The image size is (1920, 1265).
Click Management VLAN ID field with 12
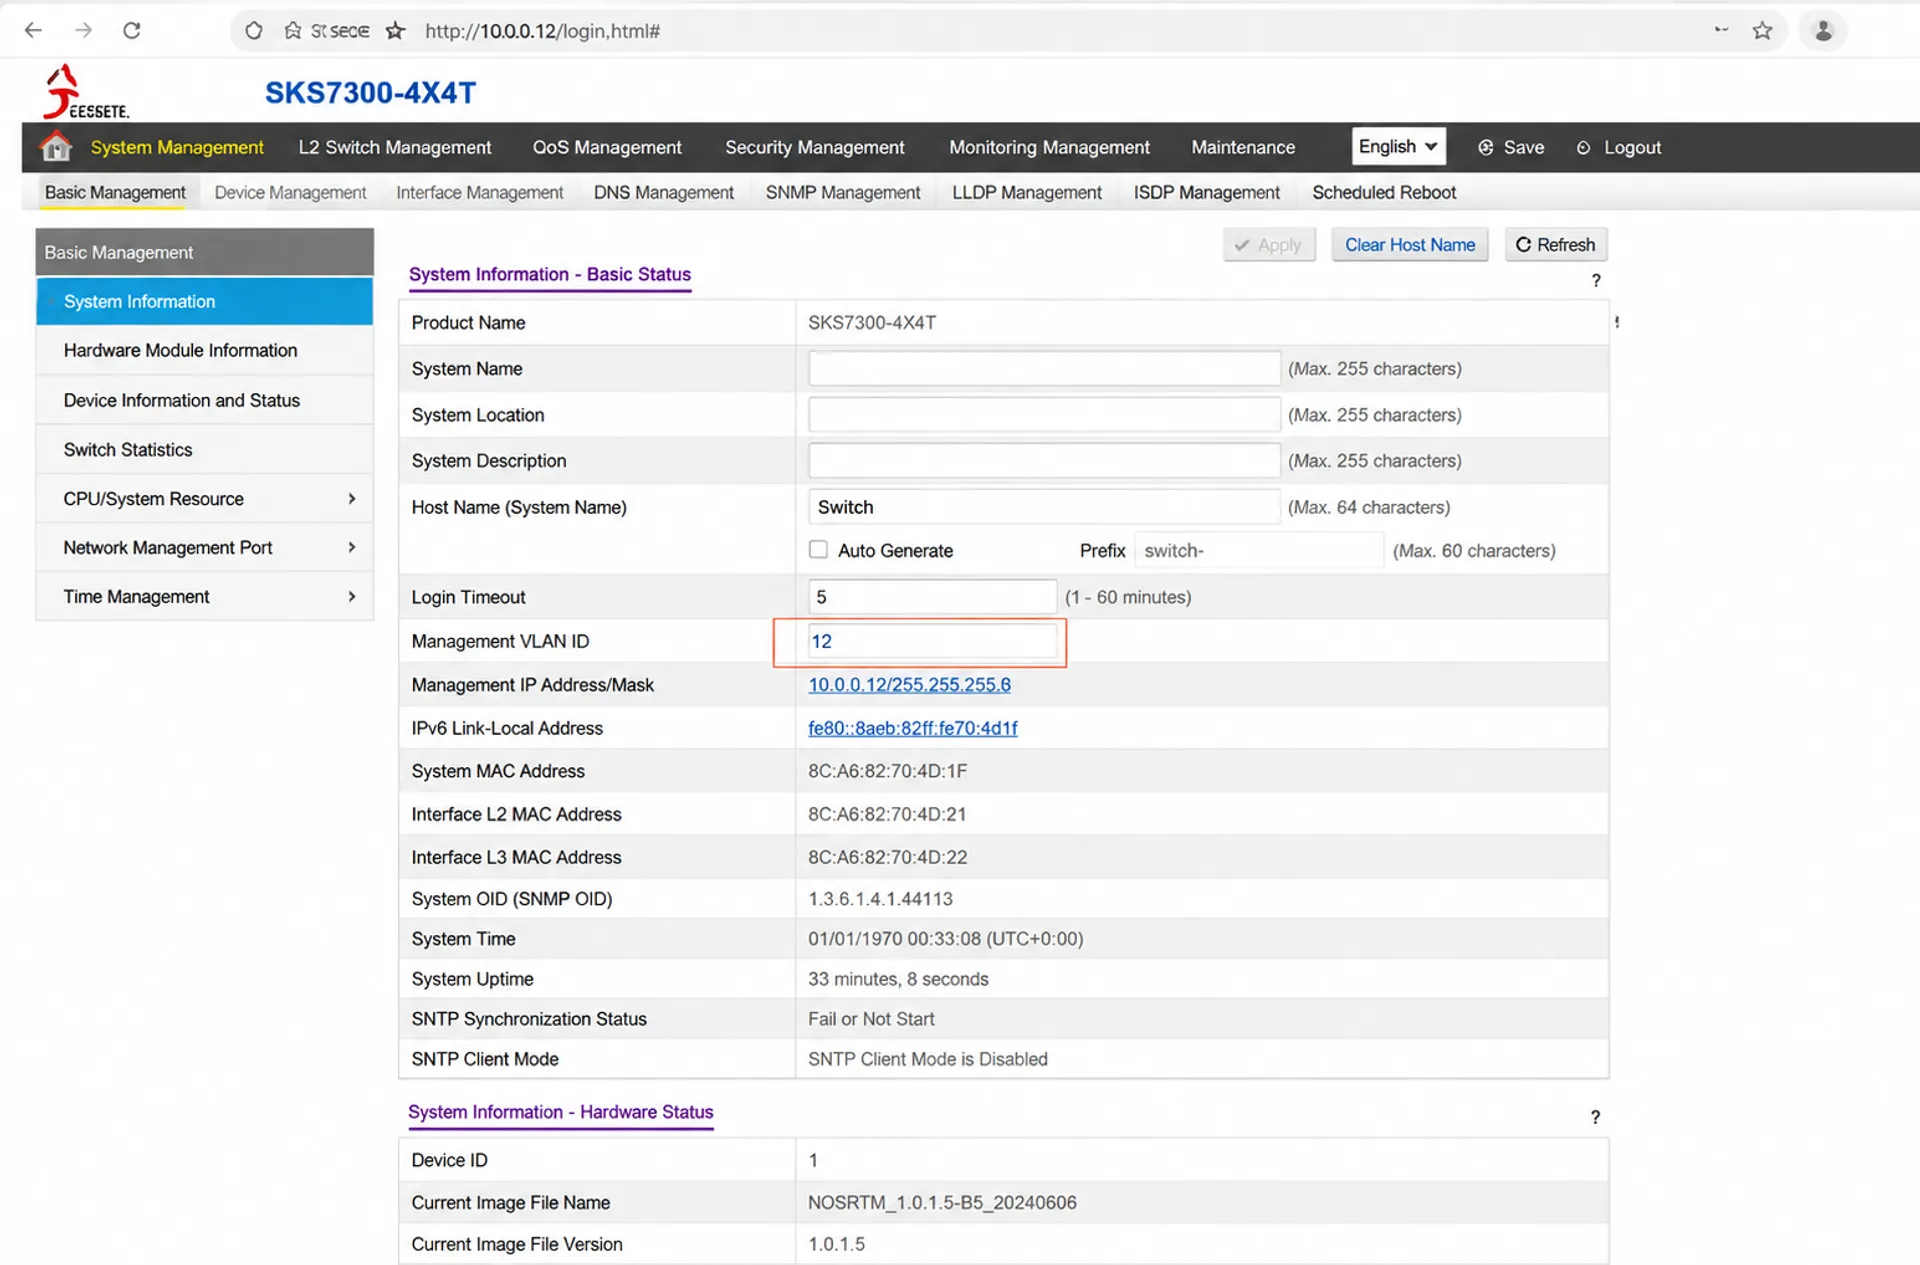pyautogui.click(x=932, y=642)
